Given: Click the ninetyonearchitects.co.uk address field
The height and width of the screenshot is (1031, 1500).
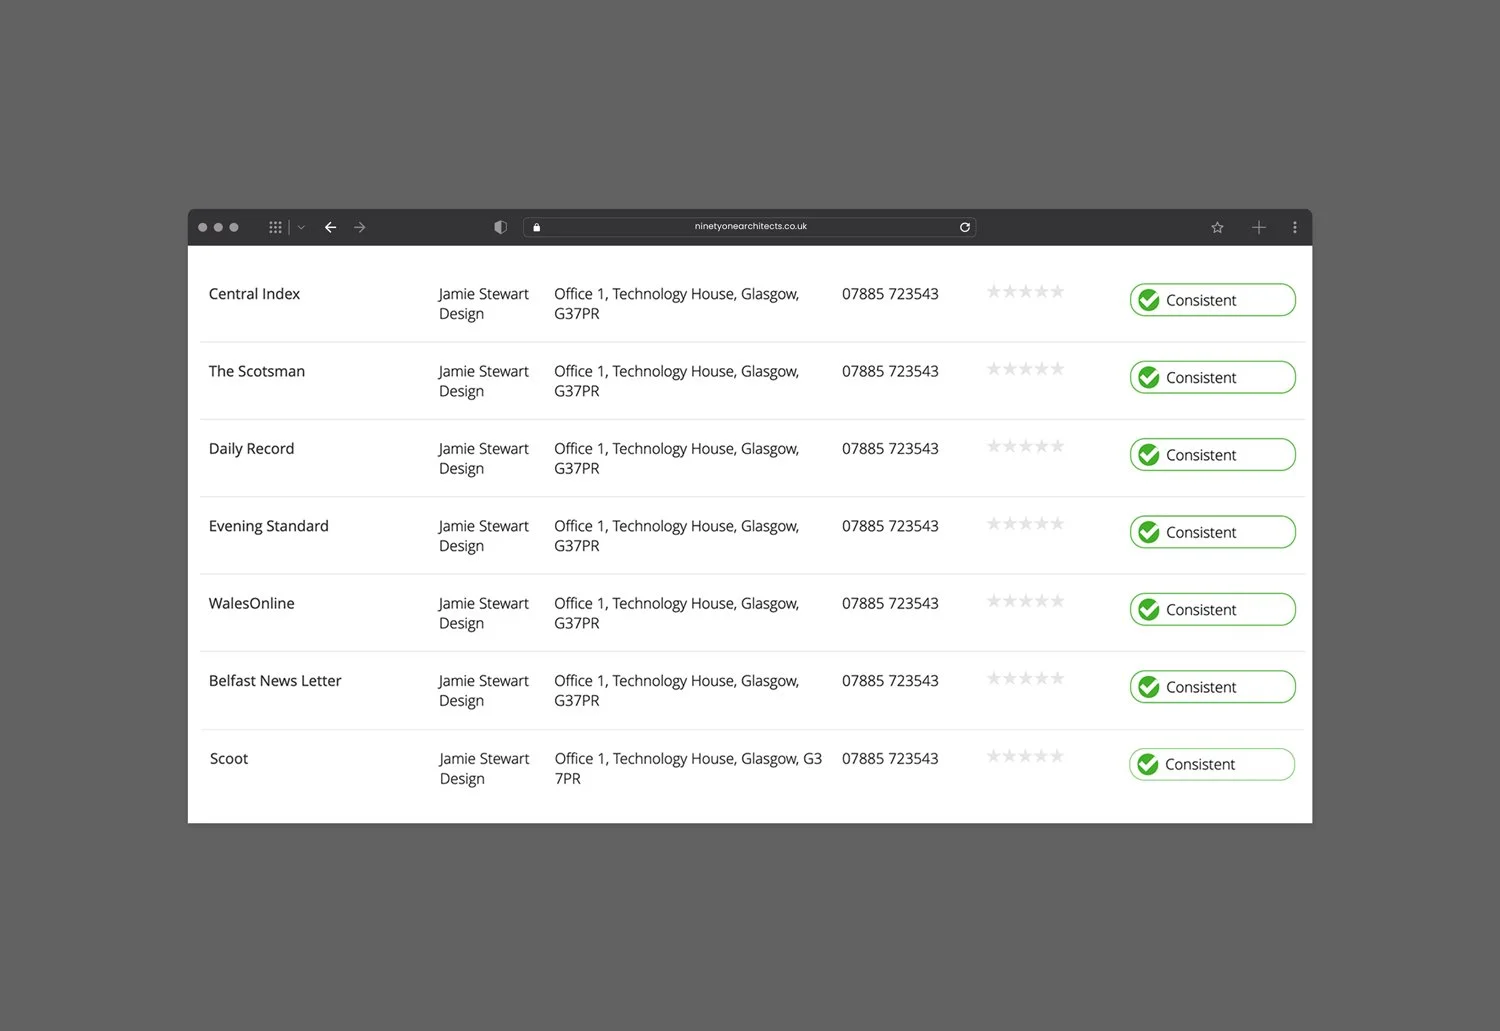Looking at the screenshot, I should point(750,227).
